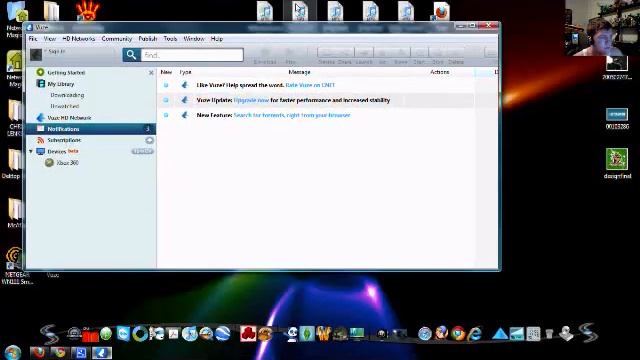The width and height of the screenshot is (640, 360).
Task: Click the Windows Start orb
Action: tap(13, 352)
